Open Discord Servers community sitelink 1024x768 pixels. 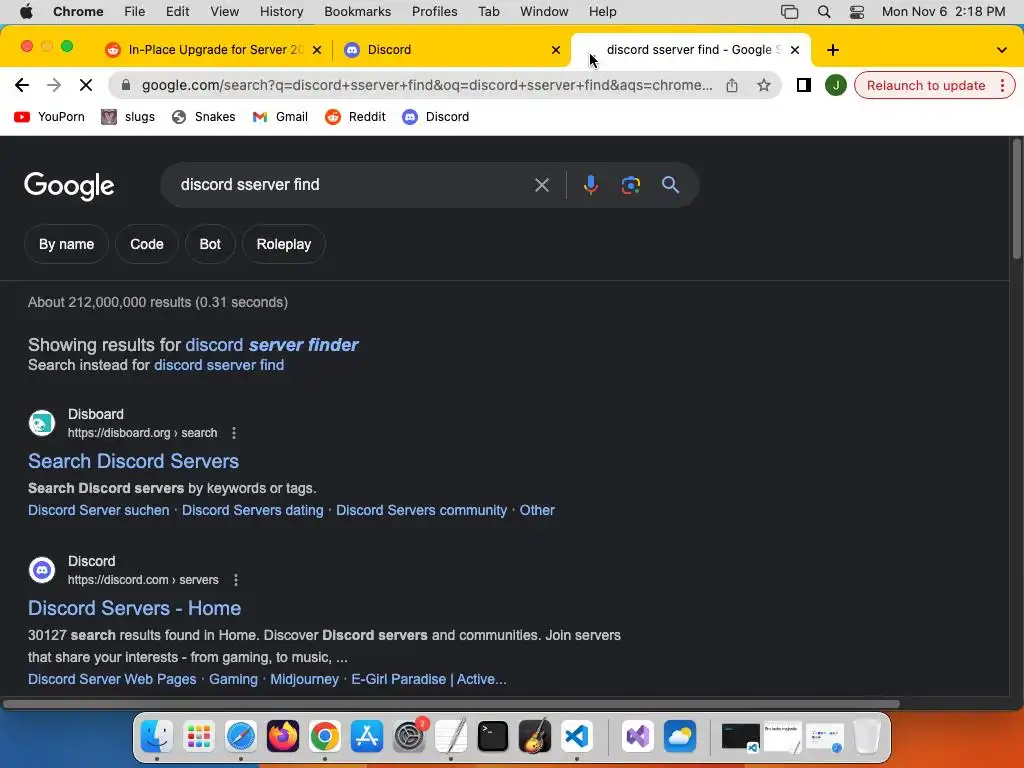[x=421, y=510]
